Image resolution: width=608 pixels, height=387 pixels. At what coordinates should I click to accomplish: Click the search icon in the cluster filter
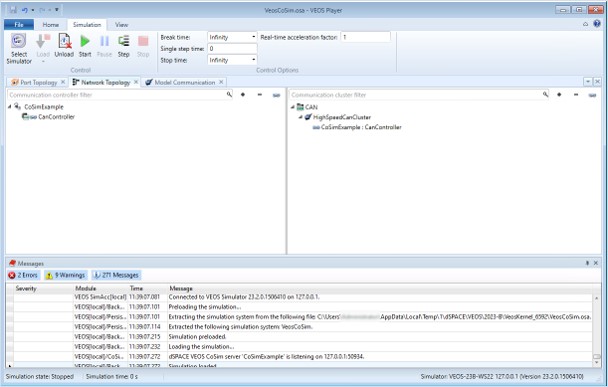tap(546, 94)
